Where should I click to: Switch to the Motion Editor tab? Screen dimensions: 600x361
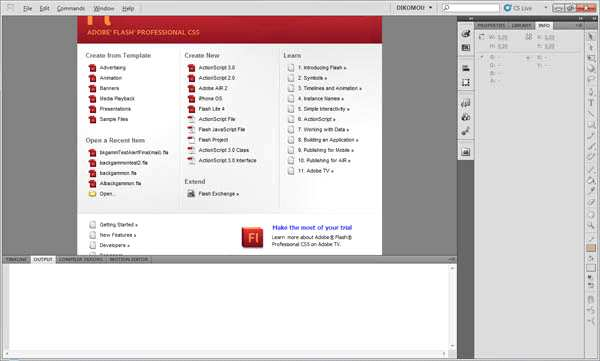point(129,260)
